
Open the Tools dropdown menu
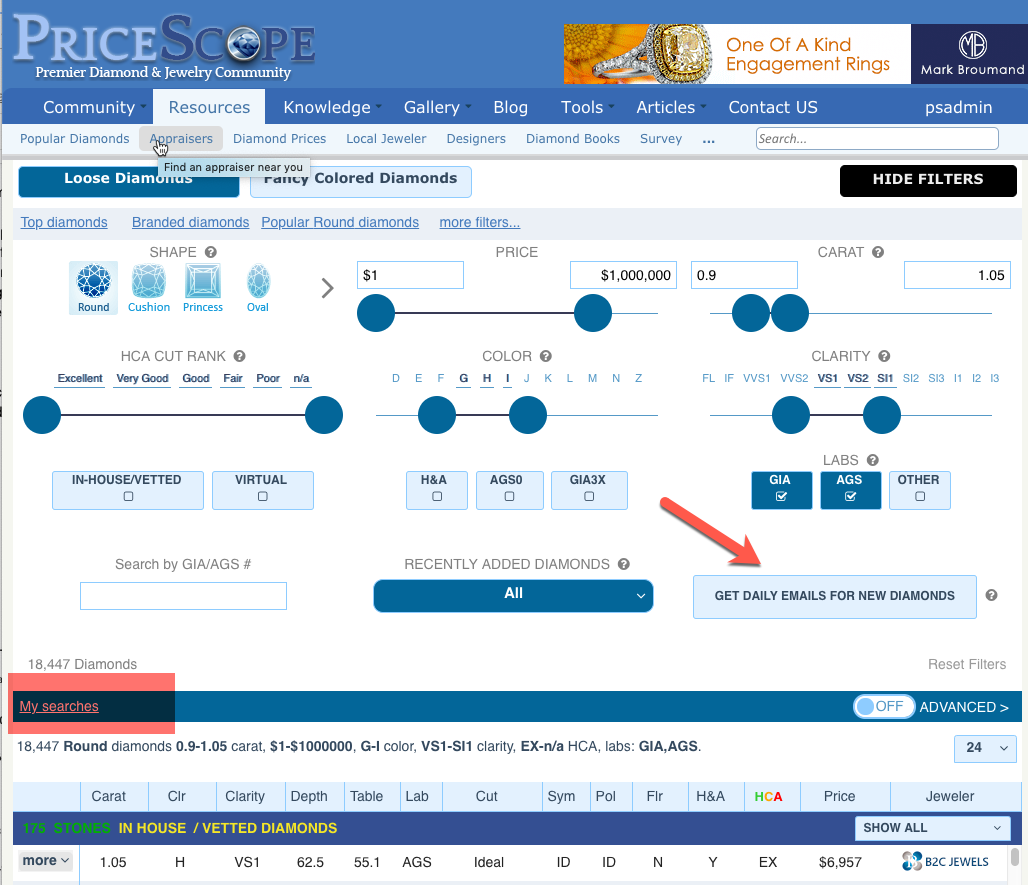click(587, 107)
